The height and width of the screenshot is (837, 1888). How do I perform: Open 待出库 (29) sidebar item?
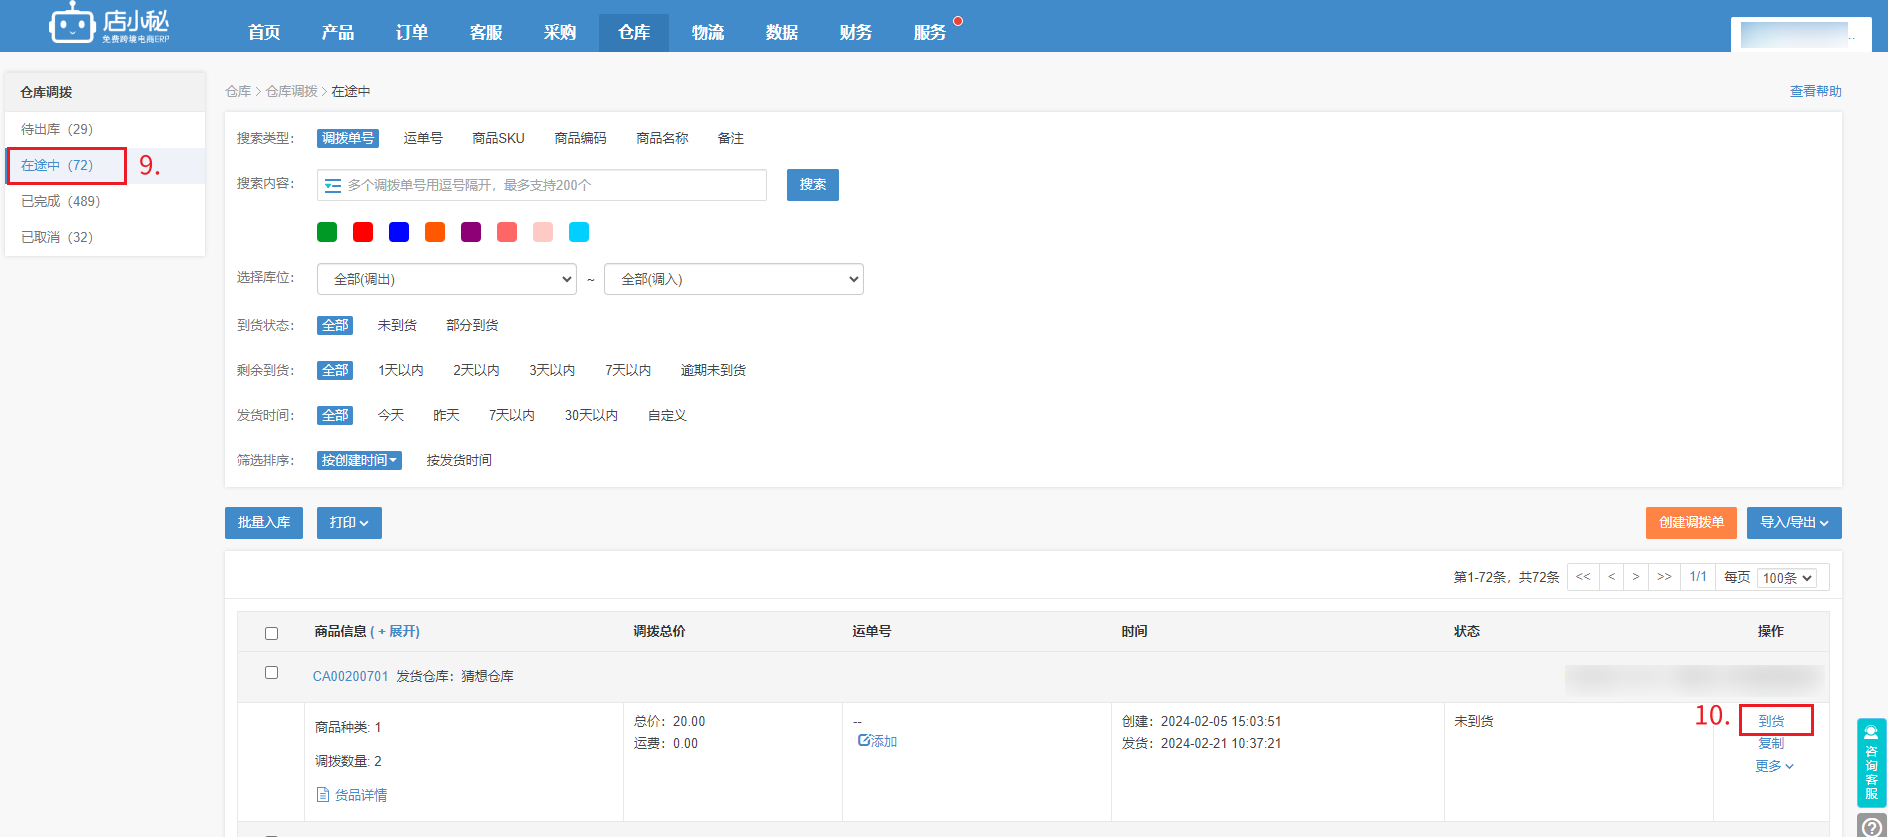tap(105, 129)
